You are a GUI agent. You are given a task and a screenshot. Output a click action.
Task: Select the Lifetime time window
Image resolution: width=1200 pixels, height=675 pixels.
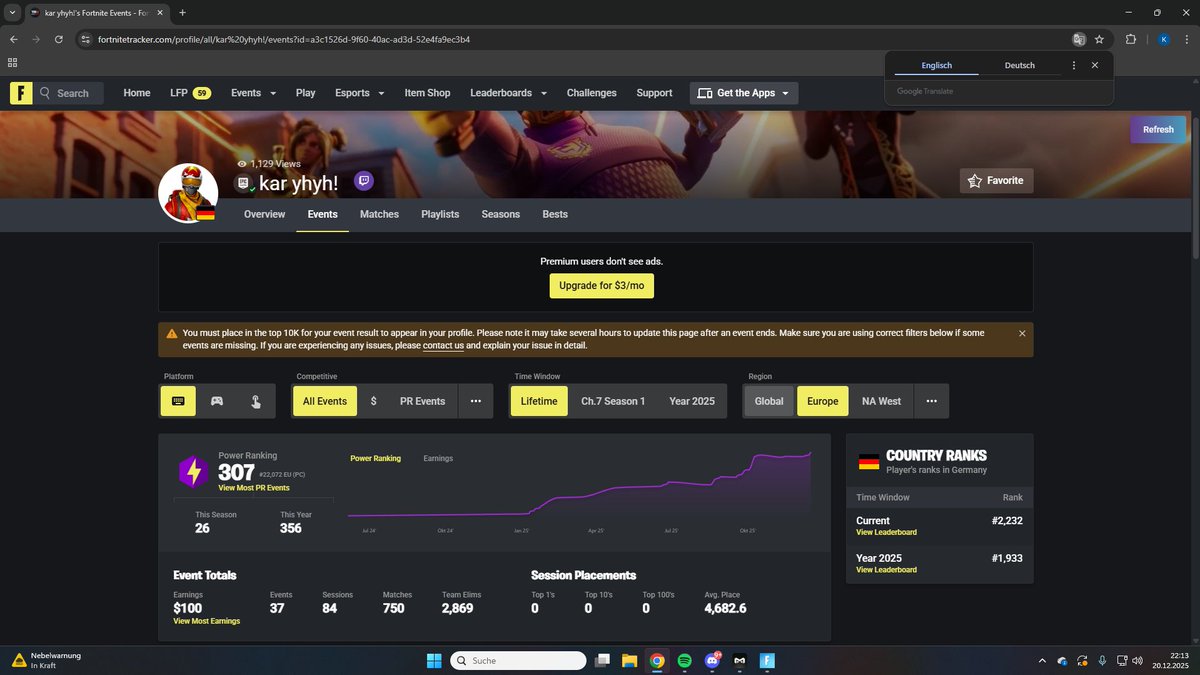point(539,401)
